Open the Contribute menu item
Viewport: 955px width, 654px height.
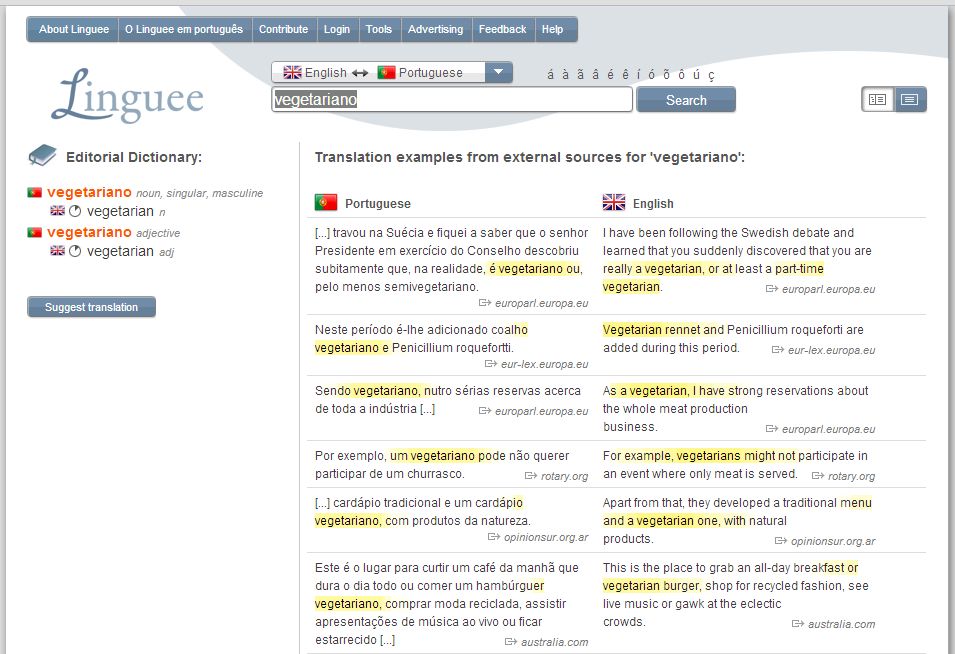tap(283, 29)
